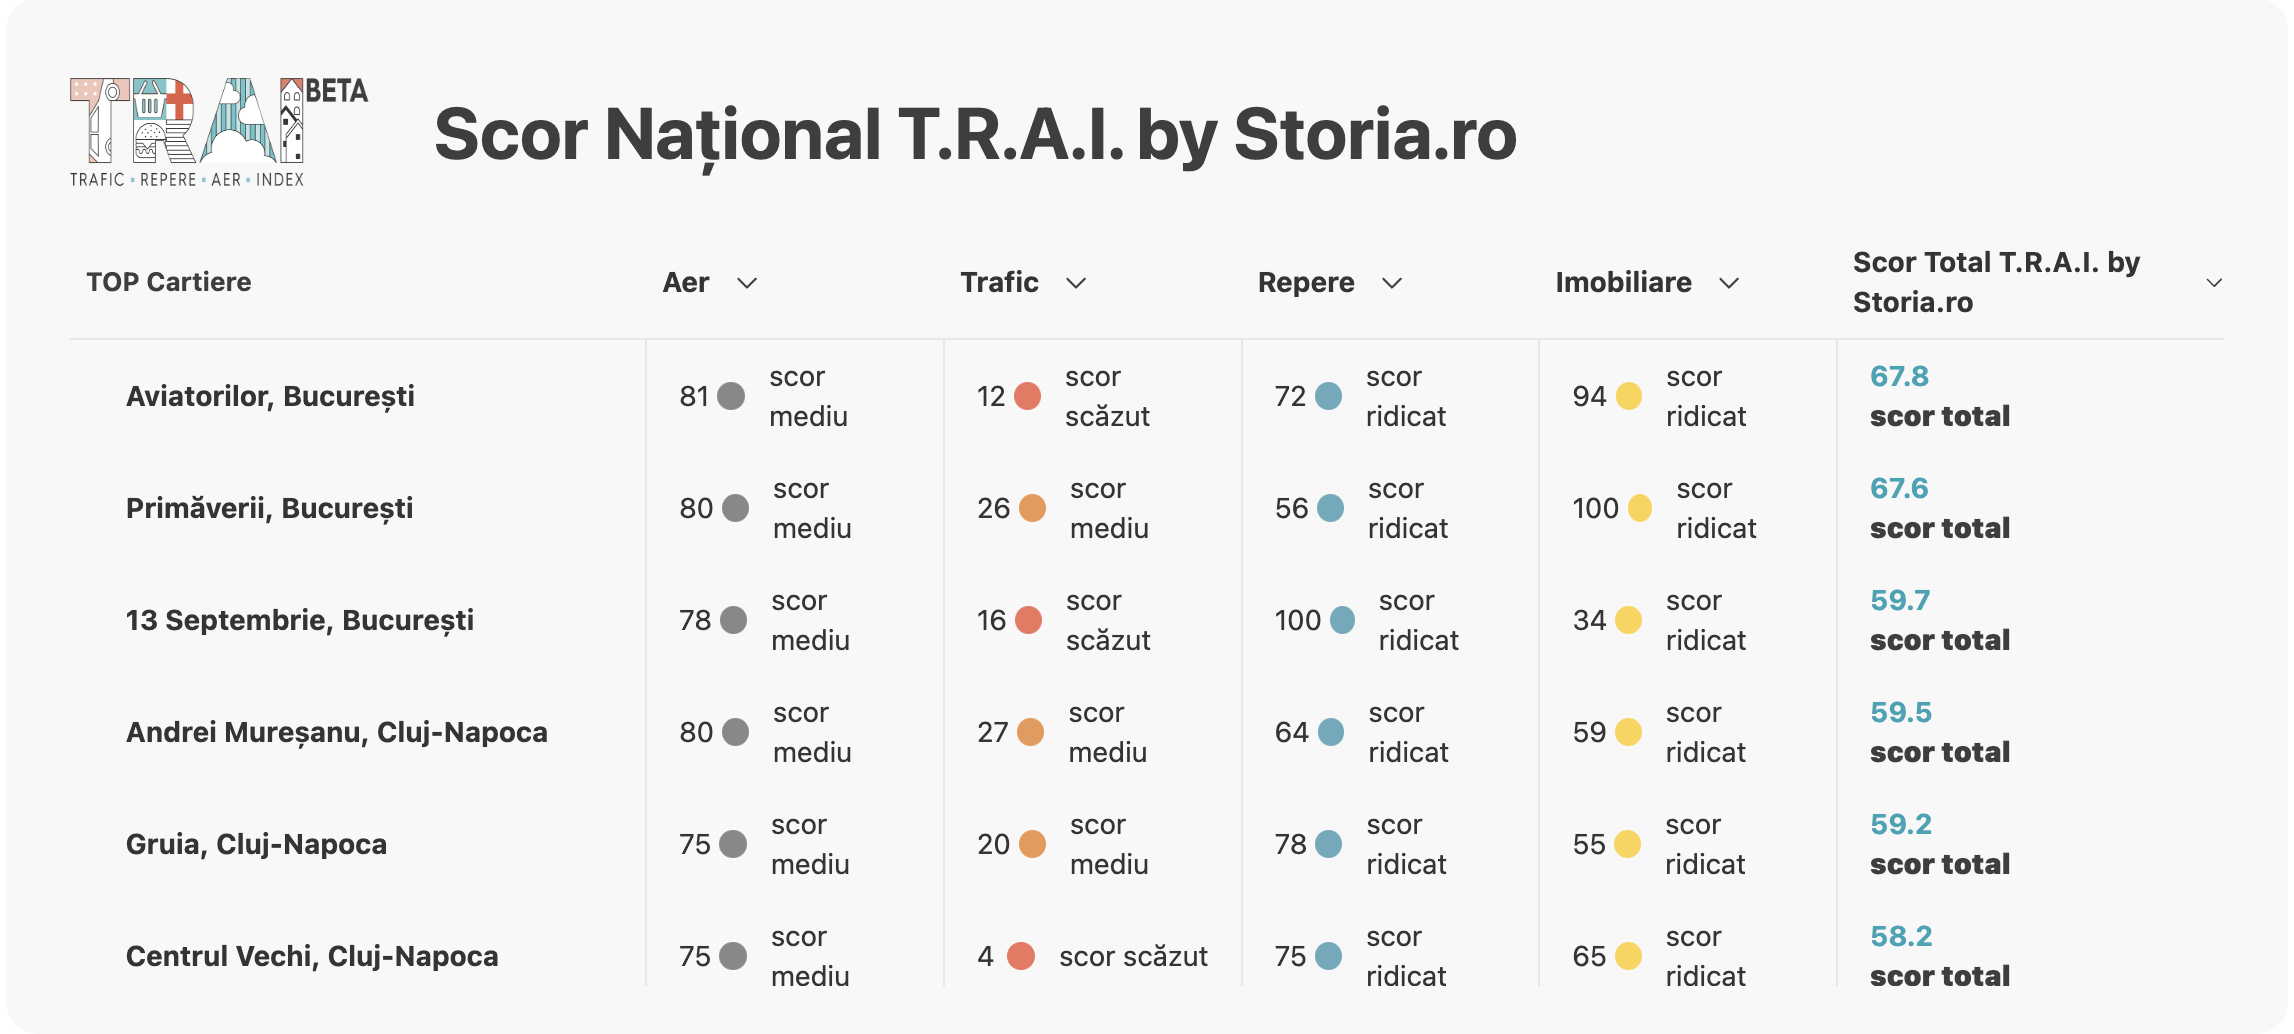Click red Trafic dot for Aviatorilor
The width and height of the screenshot is (2294, 1034).
point(1027,396)
